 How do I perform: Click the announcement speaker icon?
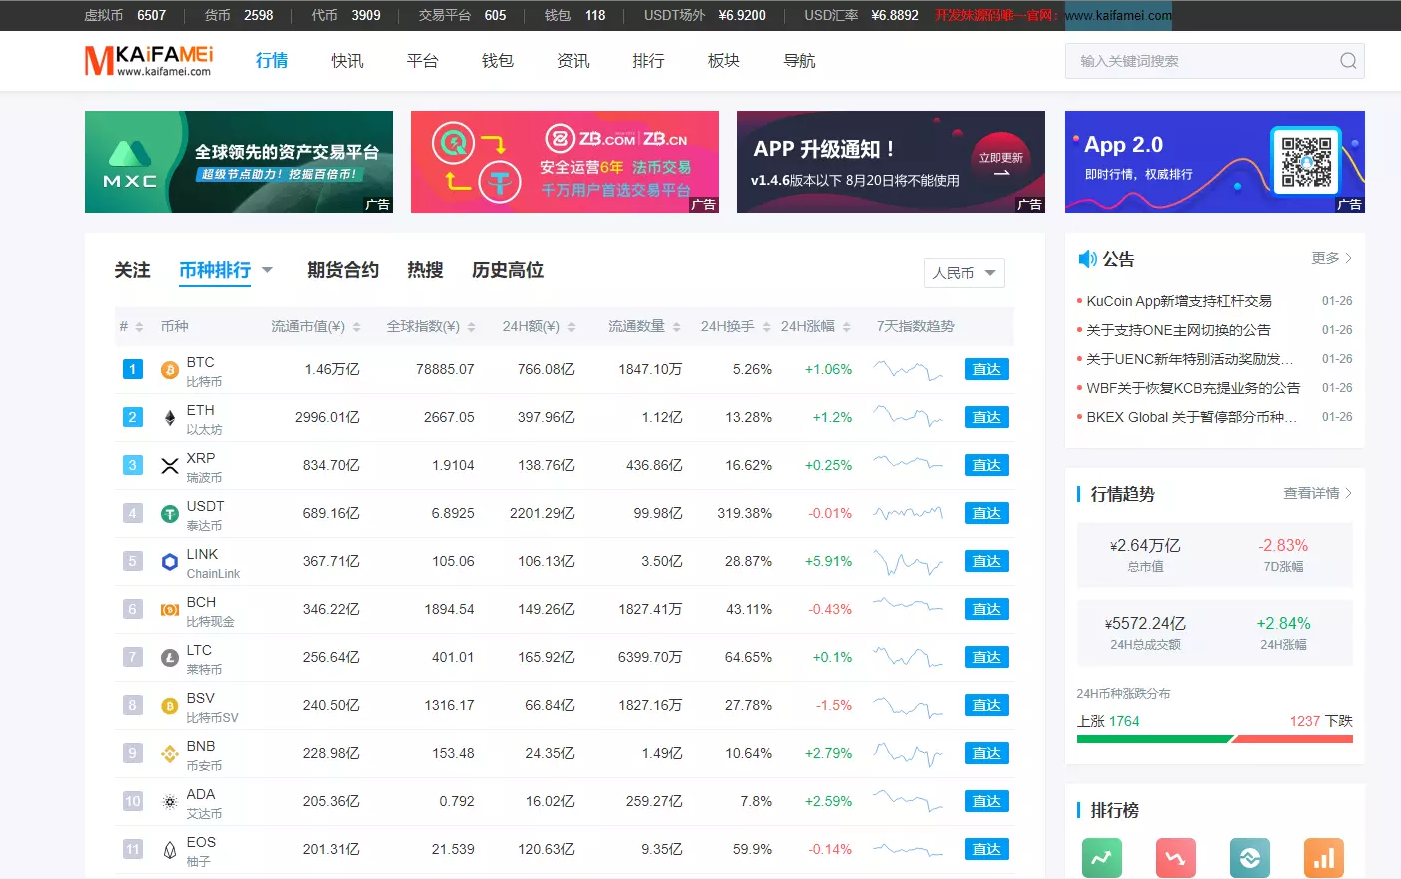pyautogui.click(x=1087, y=259)
